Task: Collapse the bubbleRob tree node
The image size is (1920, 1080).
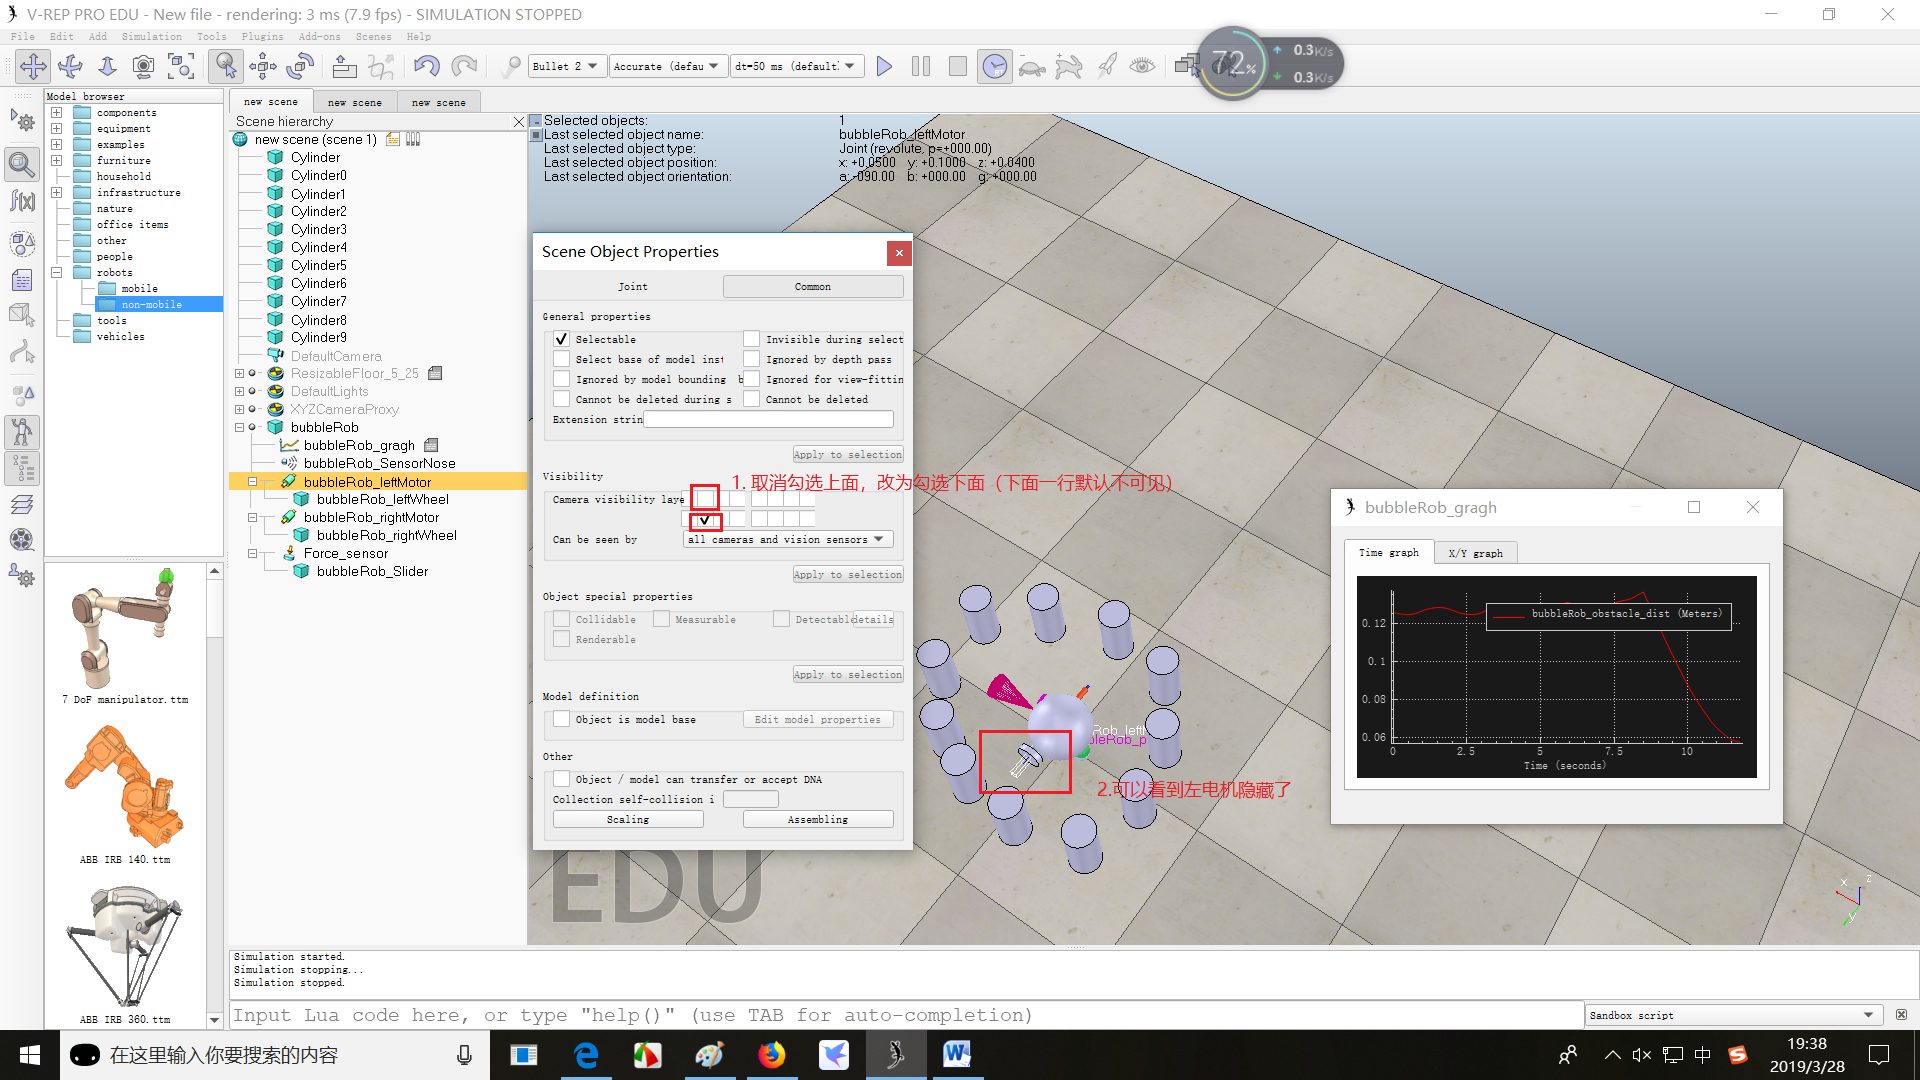Action: pyautogui.click(x=240, y=427)
